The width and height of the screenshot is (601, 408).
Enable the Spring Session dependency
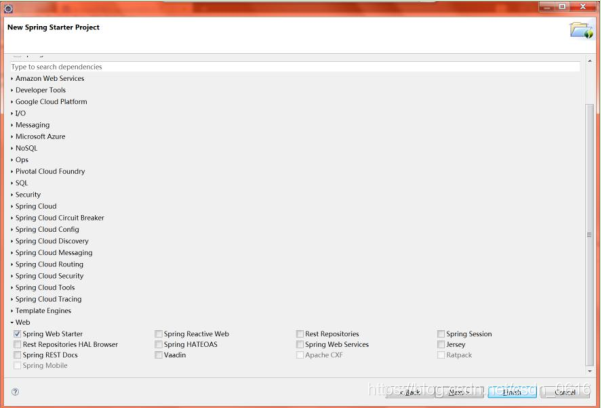(x=441, y=334)
